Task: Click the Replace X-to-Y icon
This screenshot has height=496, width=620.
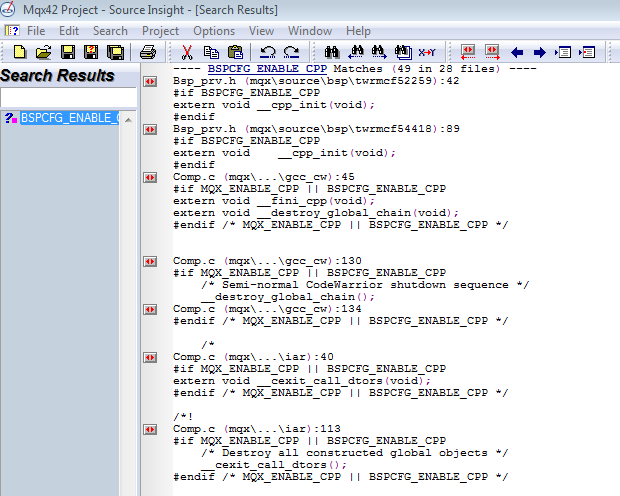Action: [x=427, y=52]
